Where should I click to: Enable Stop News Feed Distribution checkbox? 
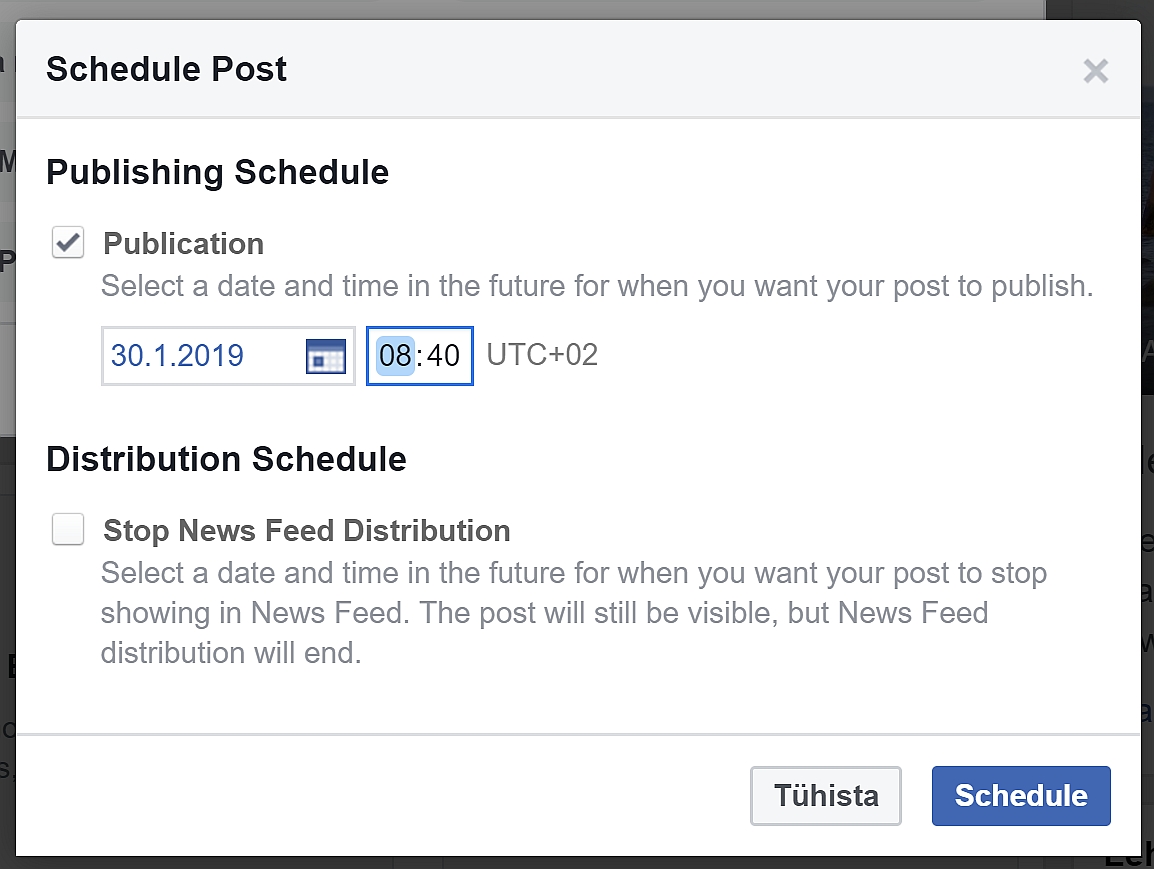tap(68, 529)
